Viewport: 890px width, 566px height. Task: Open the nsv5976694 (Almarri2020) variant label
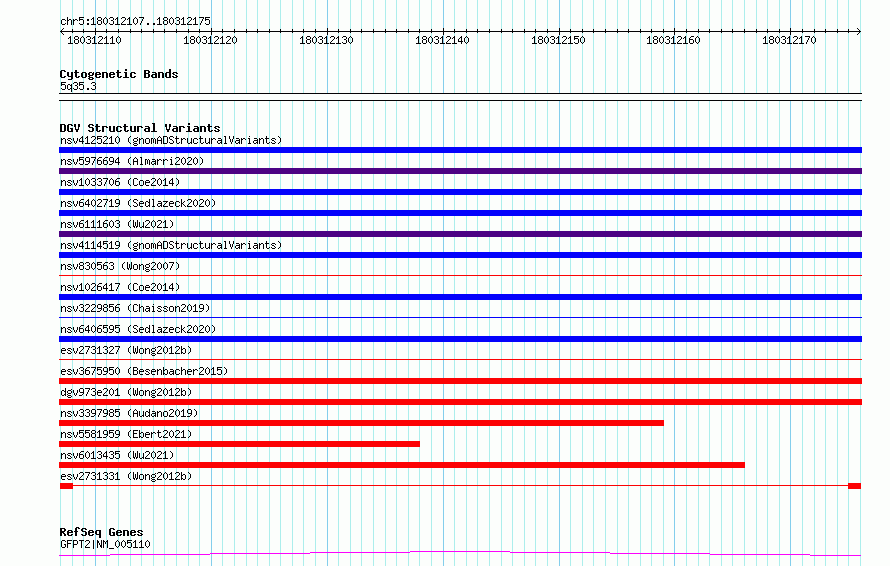132,161
